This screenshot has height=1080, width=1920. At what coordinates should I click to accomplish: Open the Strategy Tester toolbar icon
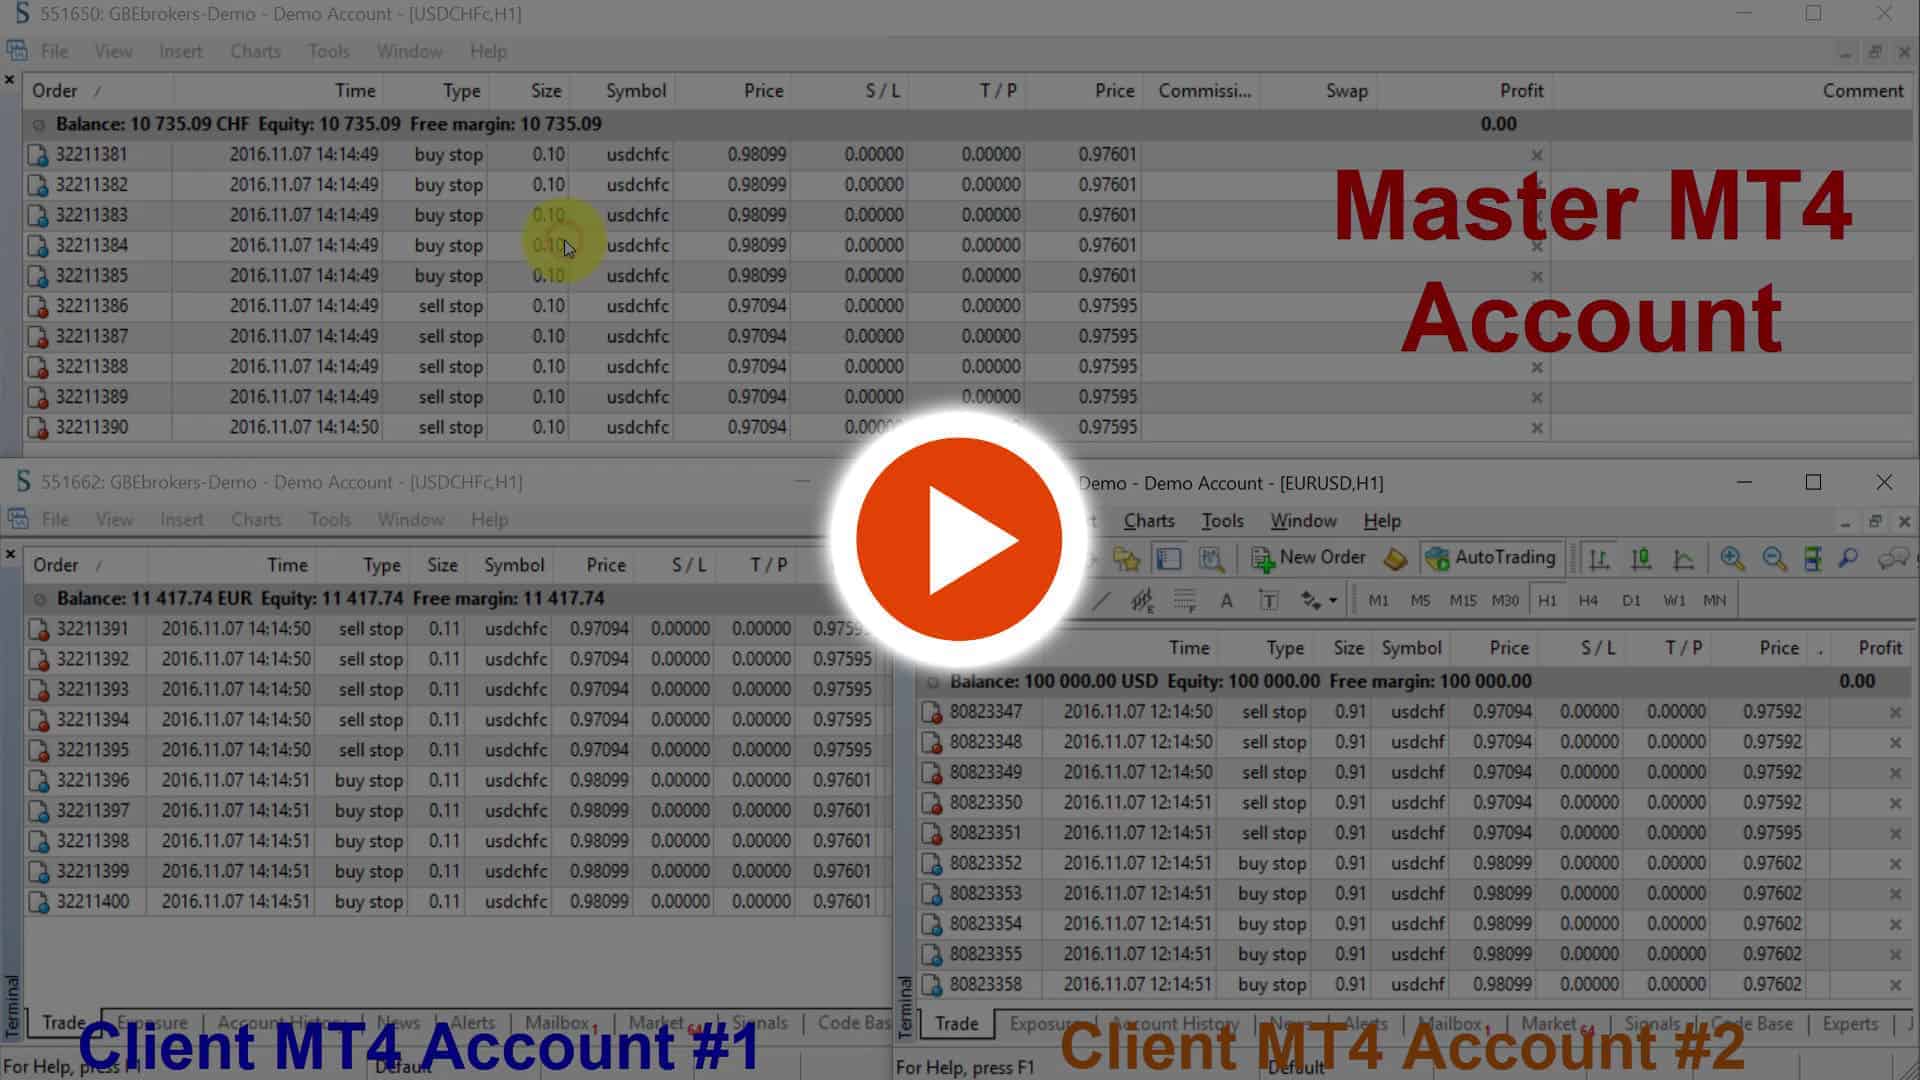pyautogui.click(x=1211, y=559)
